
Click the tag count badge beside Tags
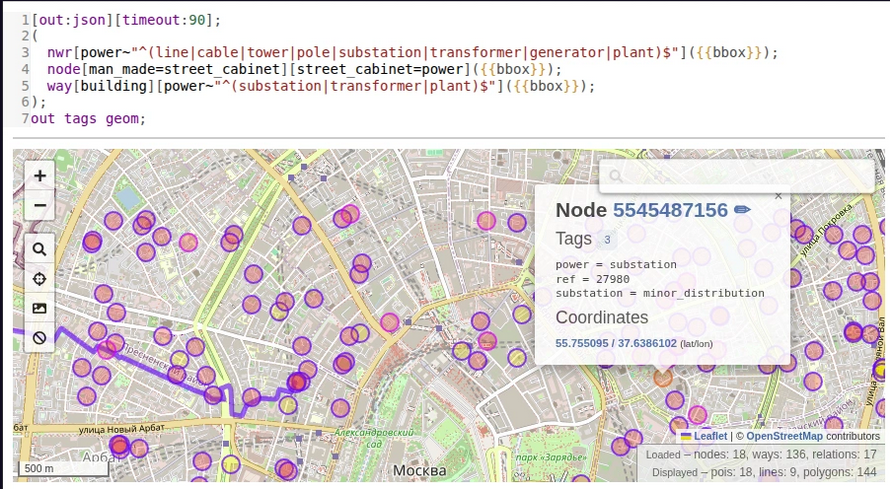click(607, 239)
